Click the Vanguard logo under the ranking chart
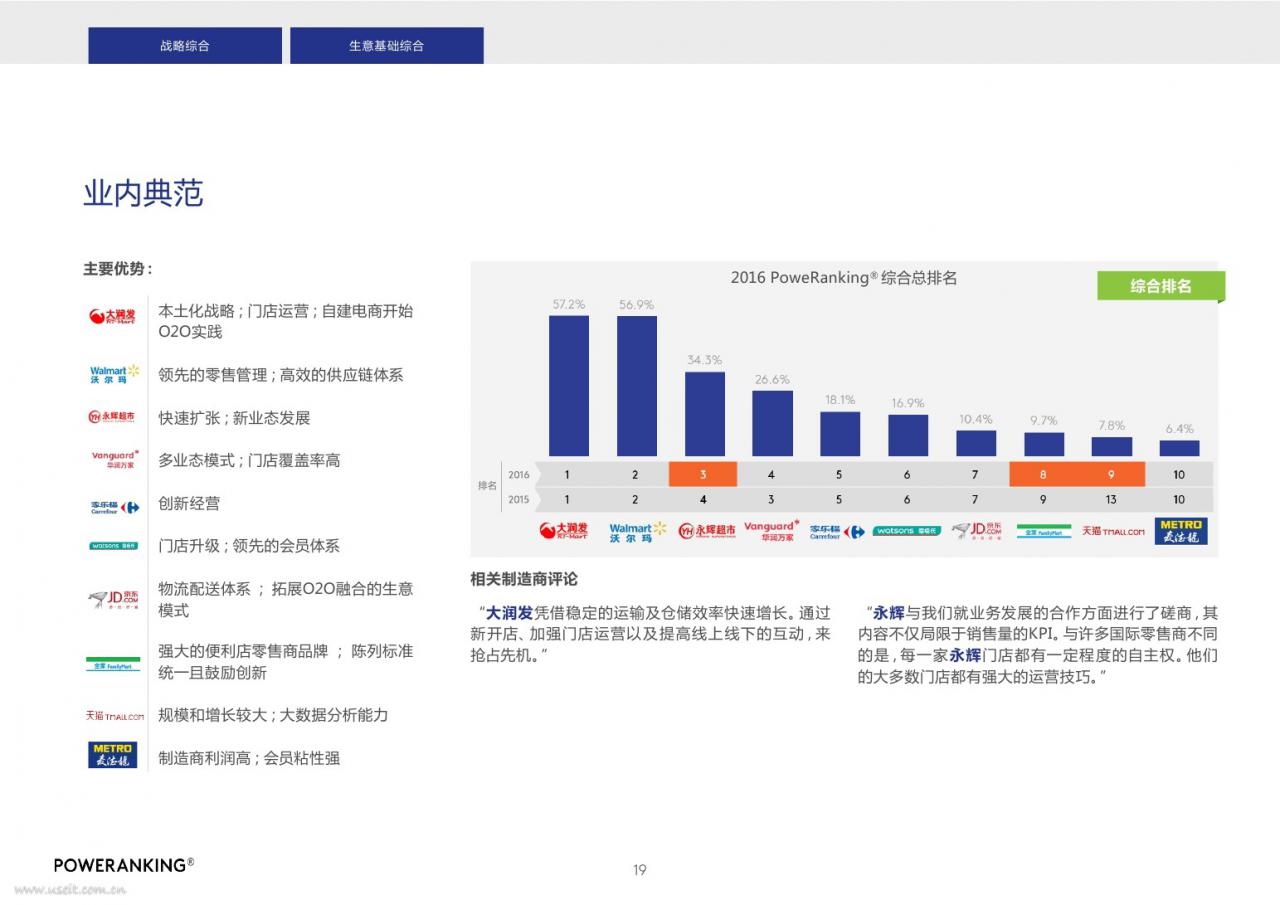 771,530
